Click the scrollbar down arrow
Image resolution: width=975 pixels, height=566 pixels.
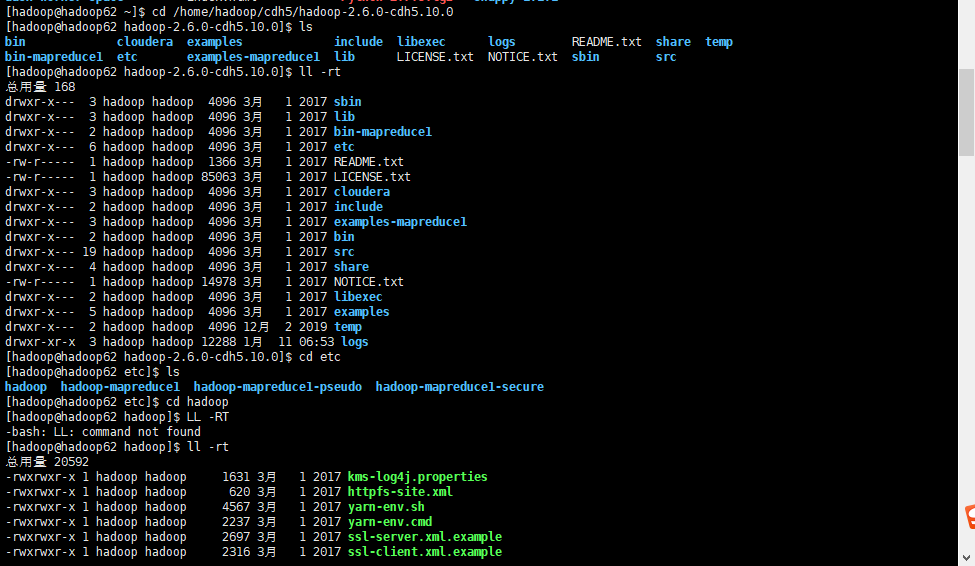966,558
